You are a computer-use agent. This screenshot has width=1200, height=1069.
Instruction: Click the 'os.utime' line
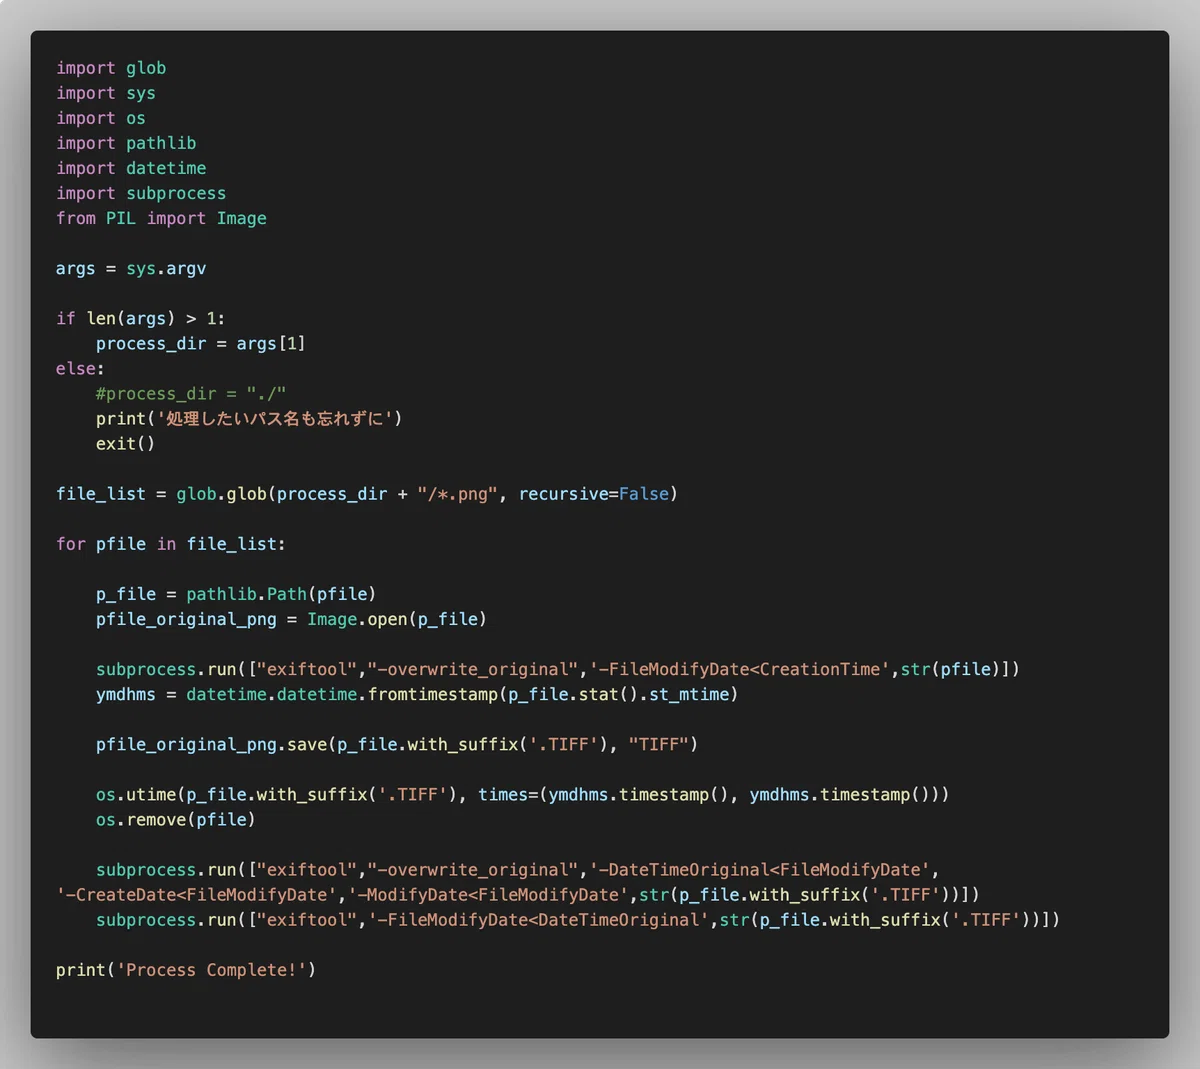(522, 794)
